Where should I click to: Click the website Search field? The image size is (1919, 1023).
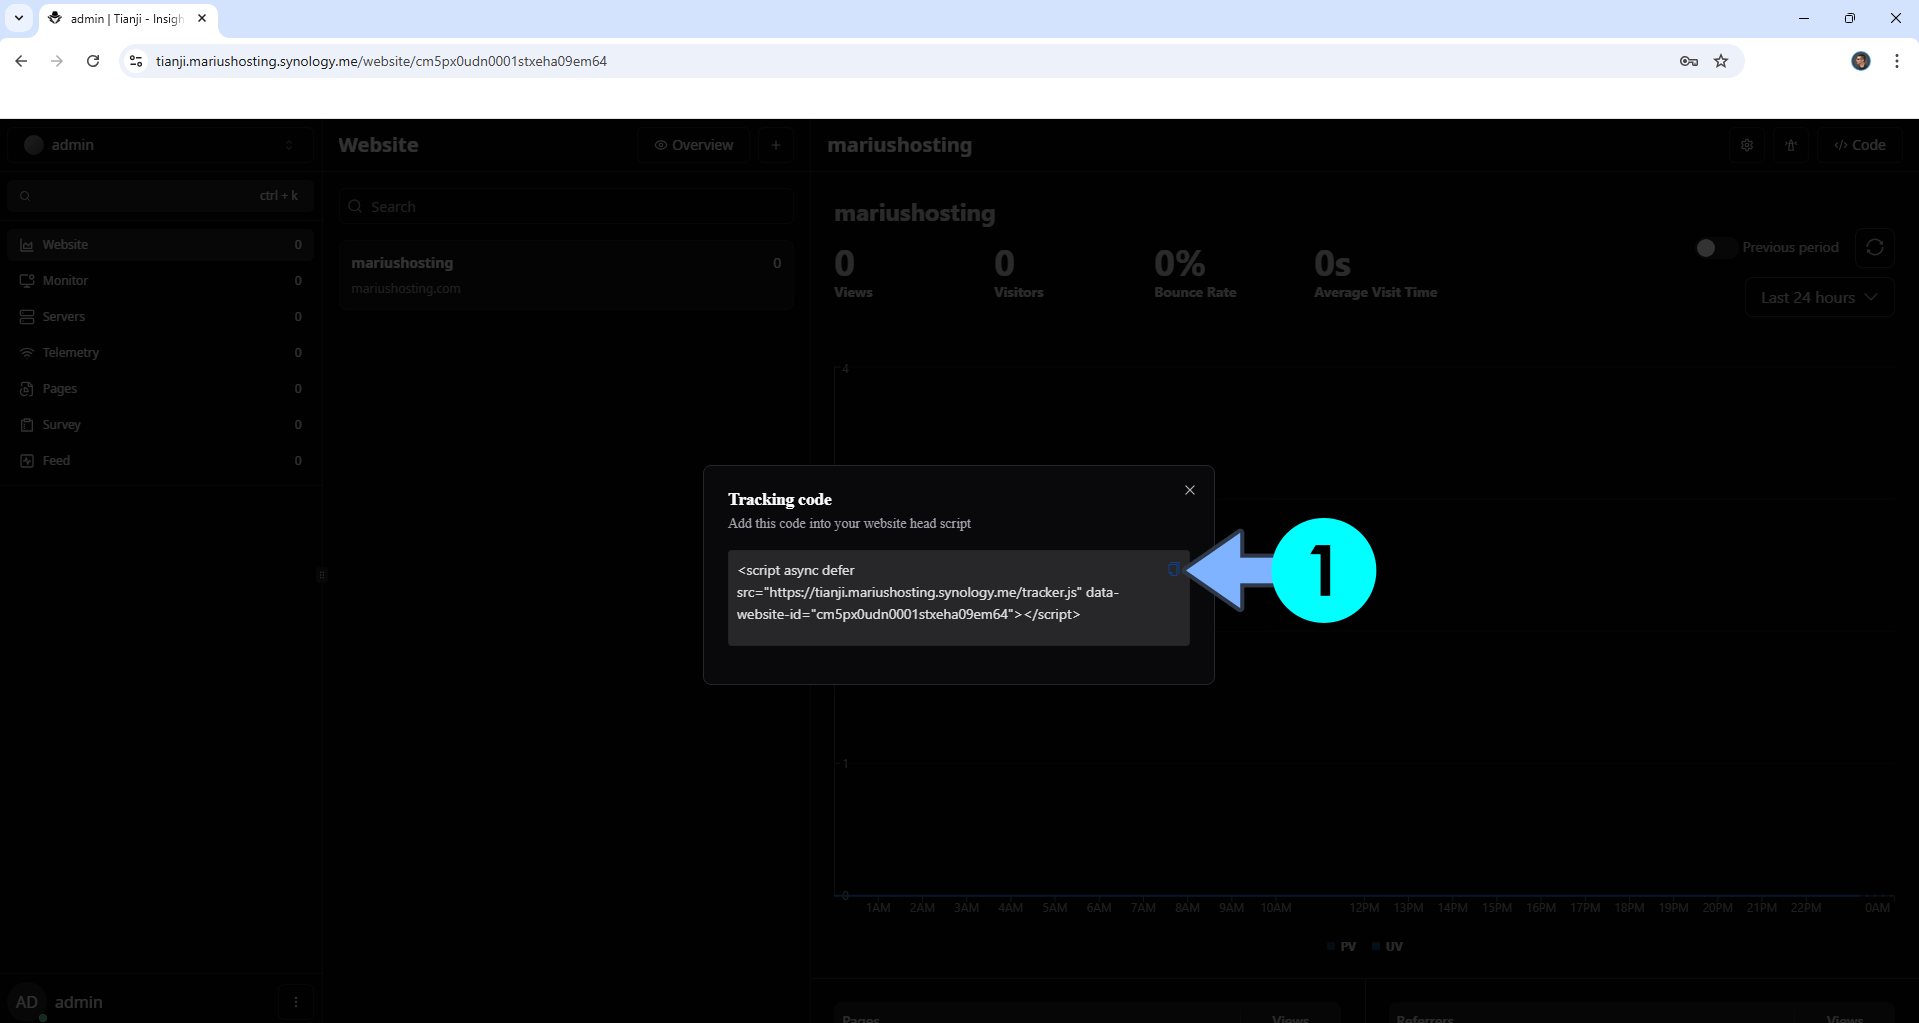(566, 206)
